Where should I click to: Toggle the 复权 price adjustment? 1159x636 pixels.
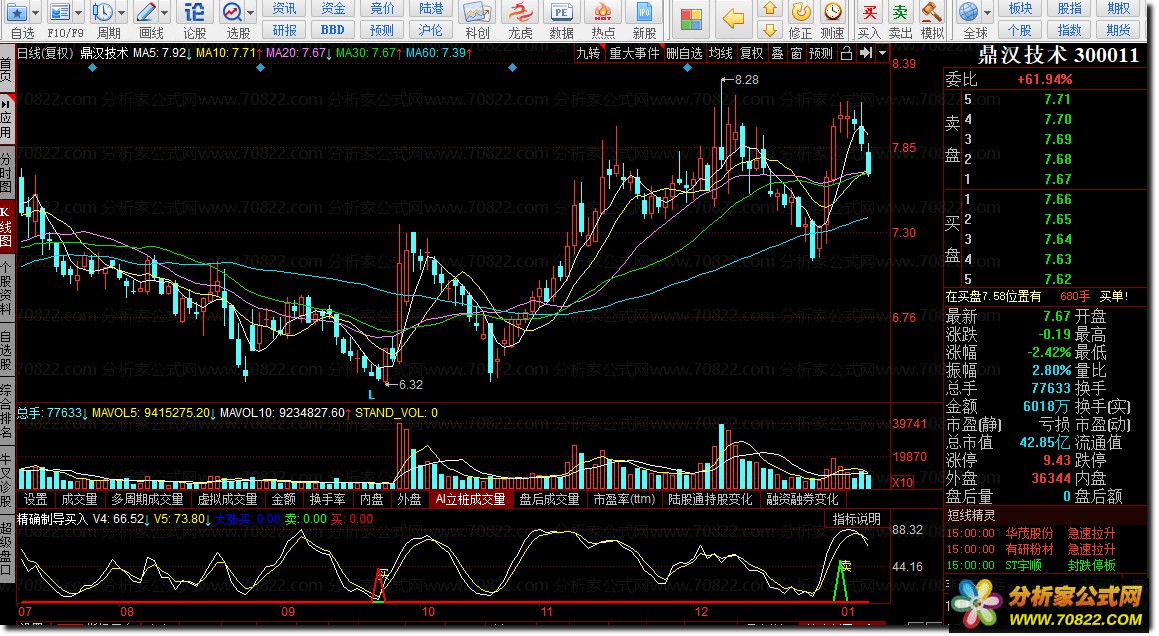coord(752,53)
